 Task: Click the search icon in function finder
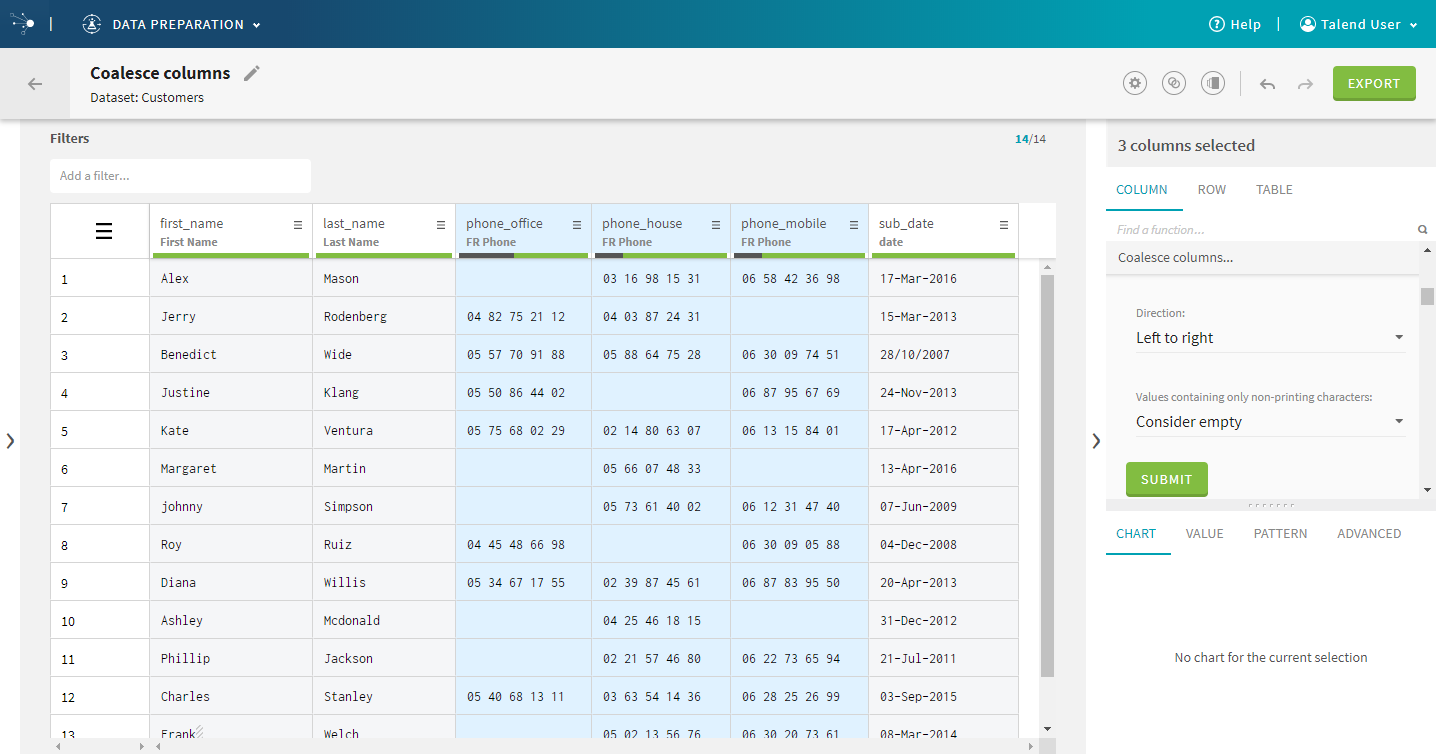(1422, 230)
